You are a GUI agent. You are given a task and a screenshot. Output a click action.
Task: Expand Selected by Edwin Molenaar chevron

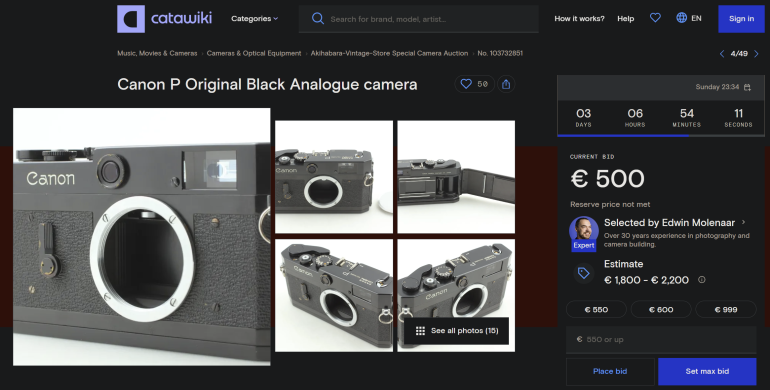(743, 223)
